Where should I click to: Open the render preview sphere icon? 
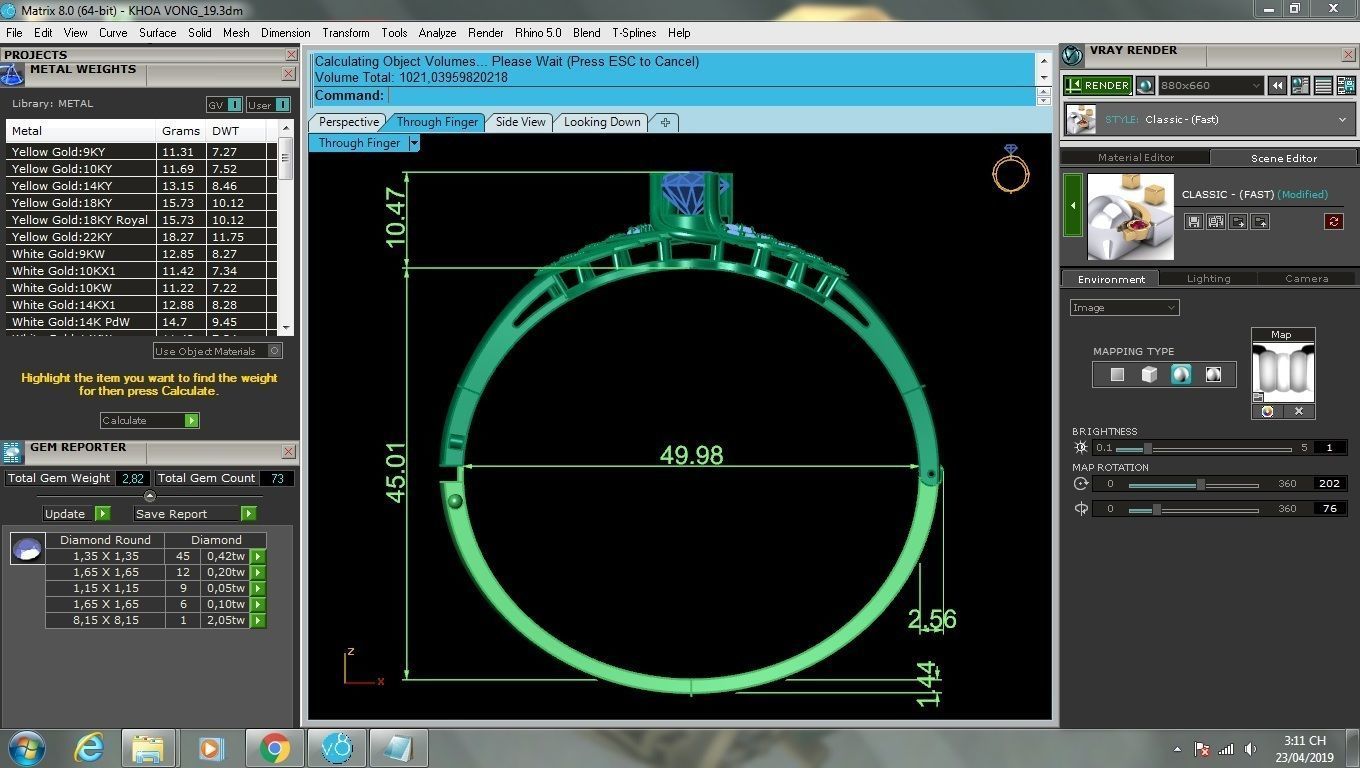tap(1145, 86)
